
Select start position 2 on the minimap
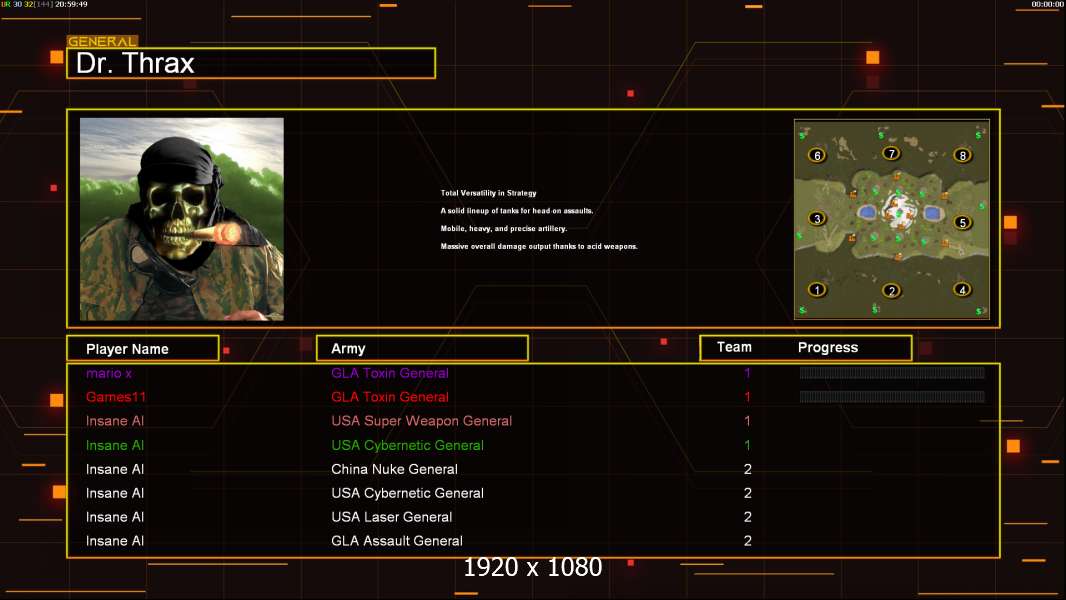coord(891,291)
